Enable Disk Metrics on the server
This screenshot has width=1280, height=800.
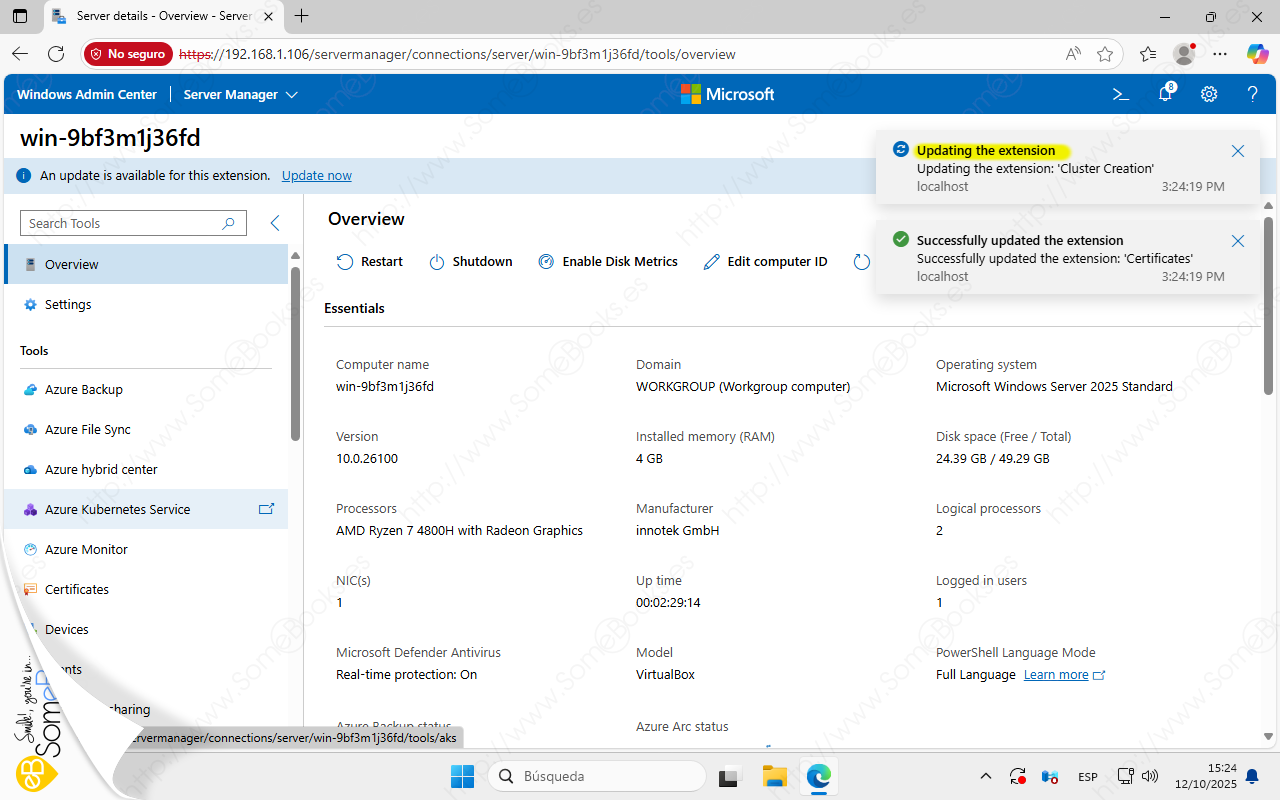click(x=608, y=262)
